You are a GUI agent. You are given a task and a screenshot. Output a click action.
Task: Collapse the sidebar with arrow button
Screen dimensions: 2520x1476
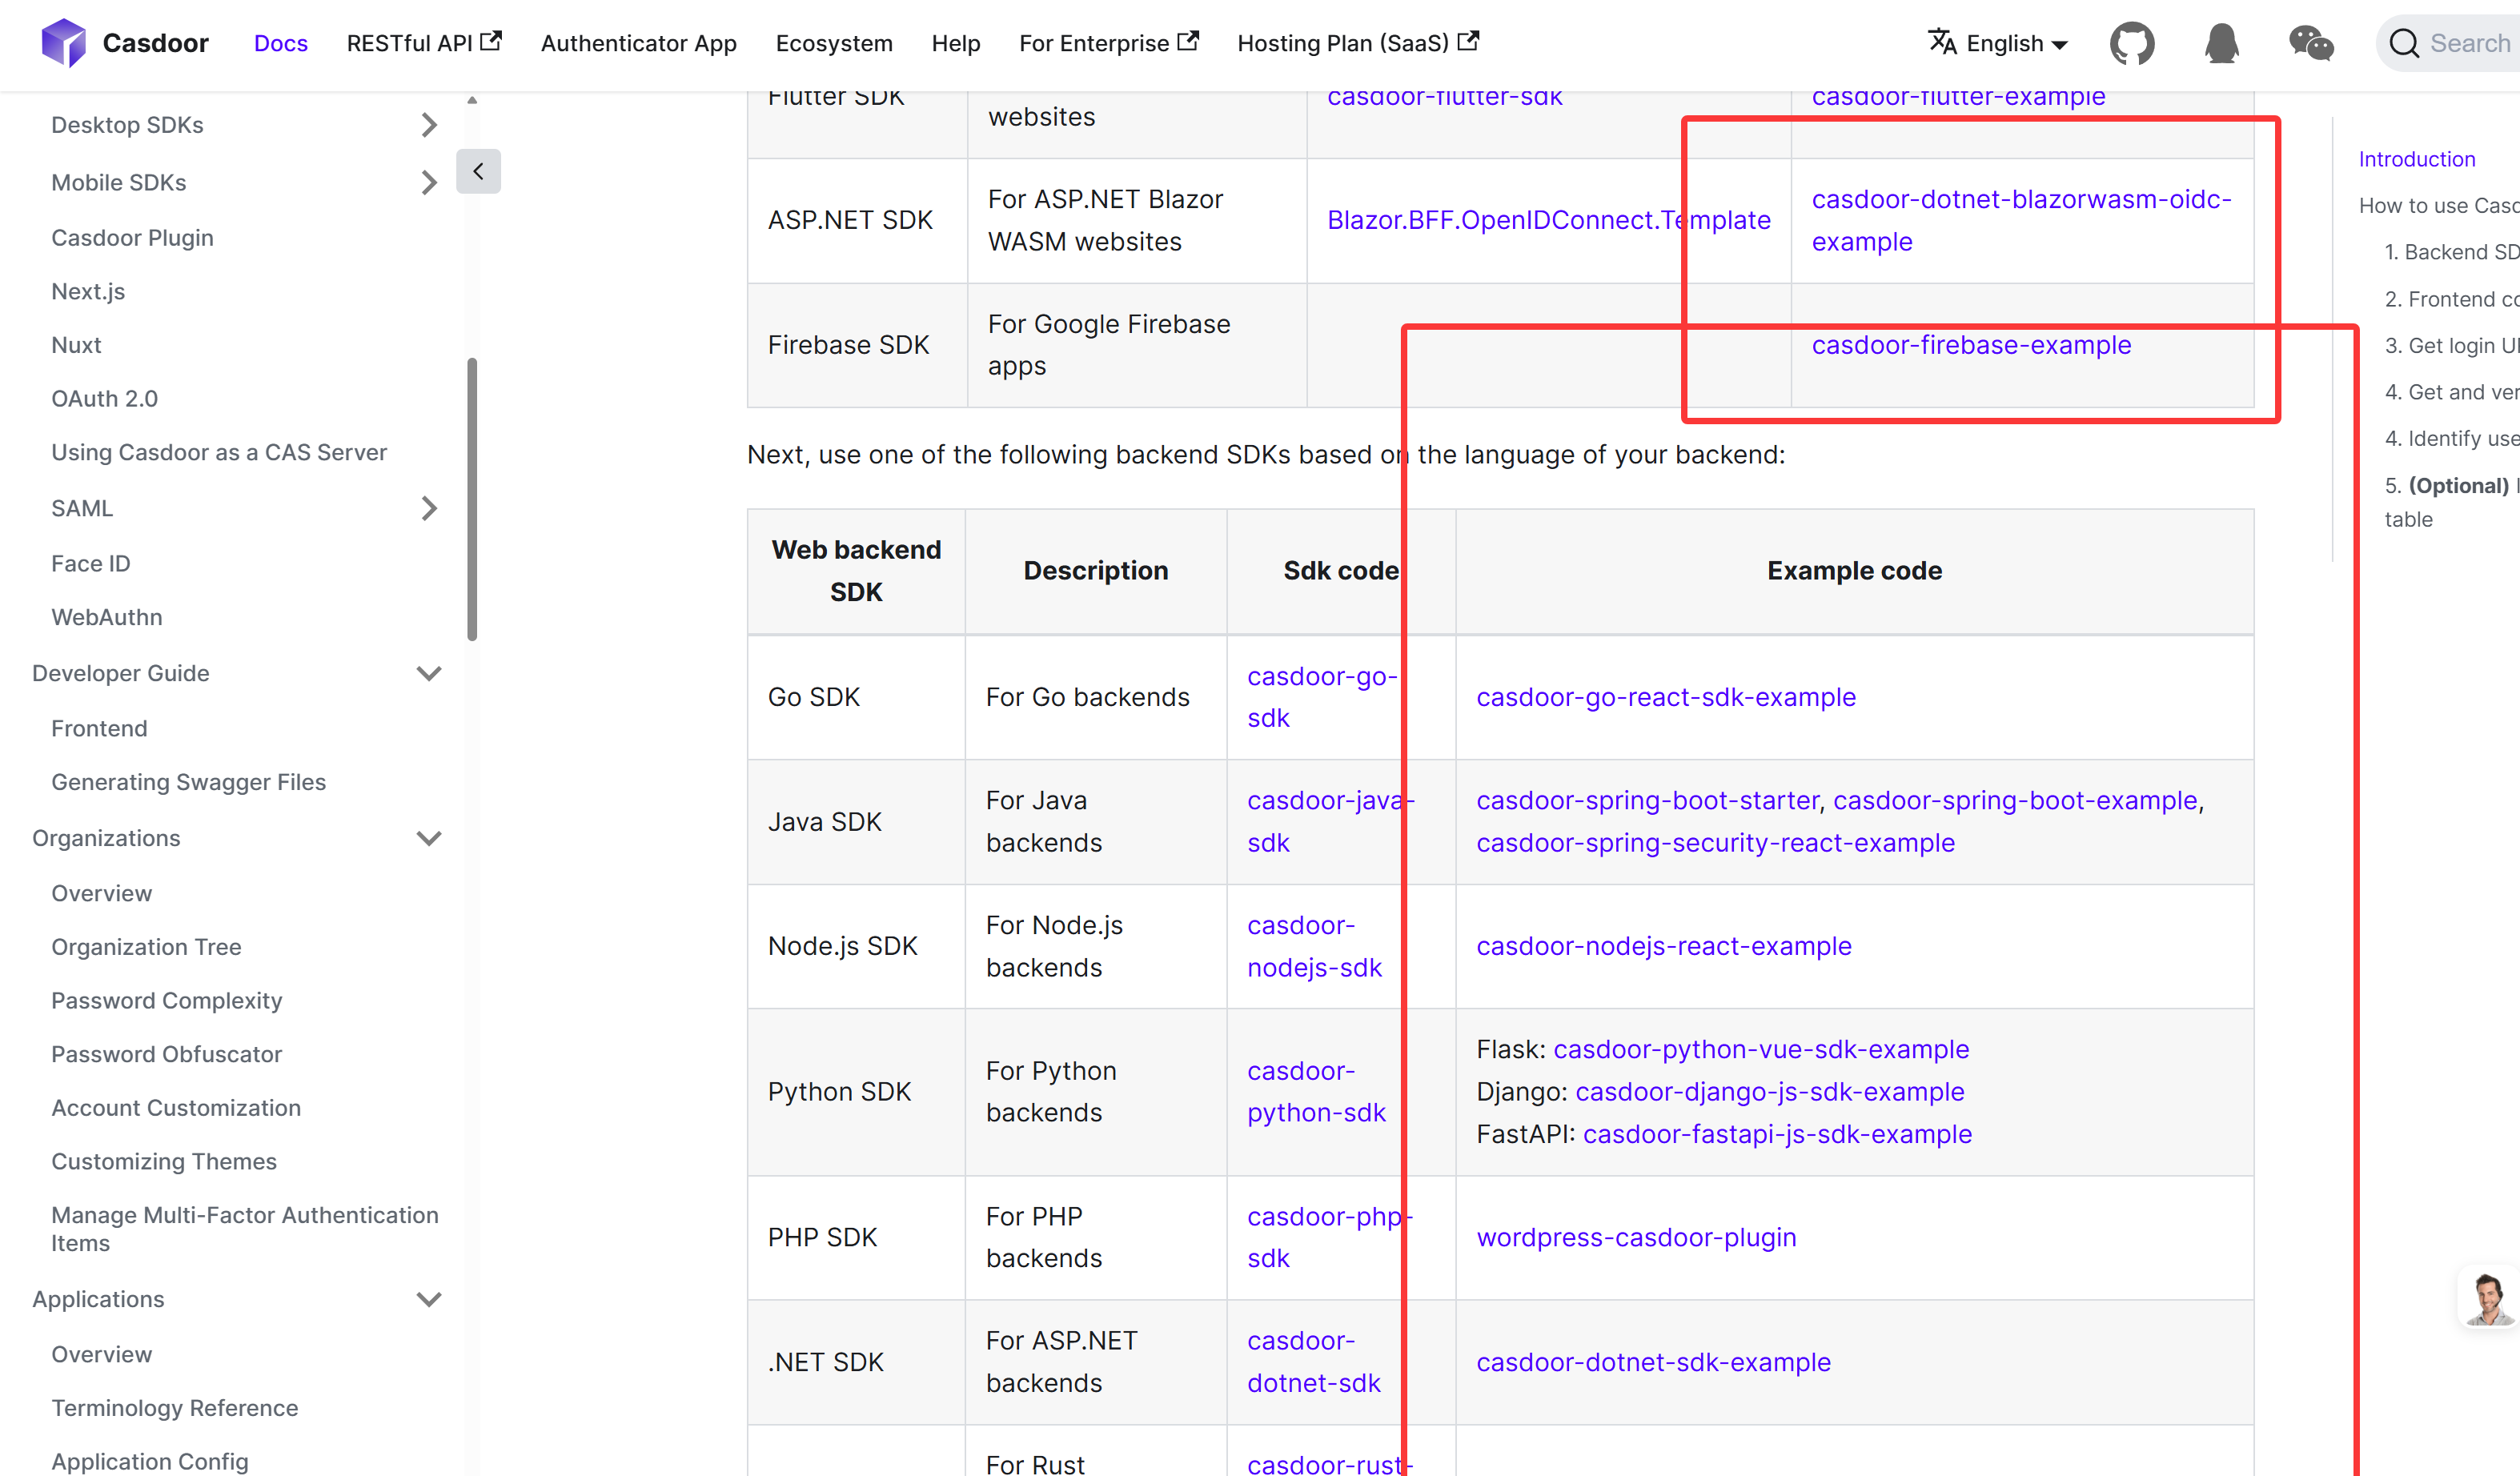pos(478,171)
